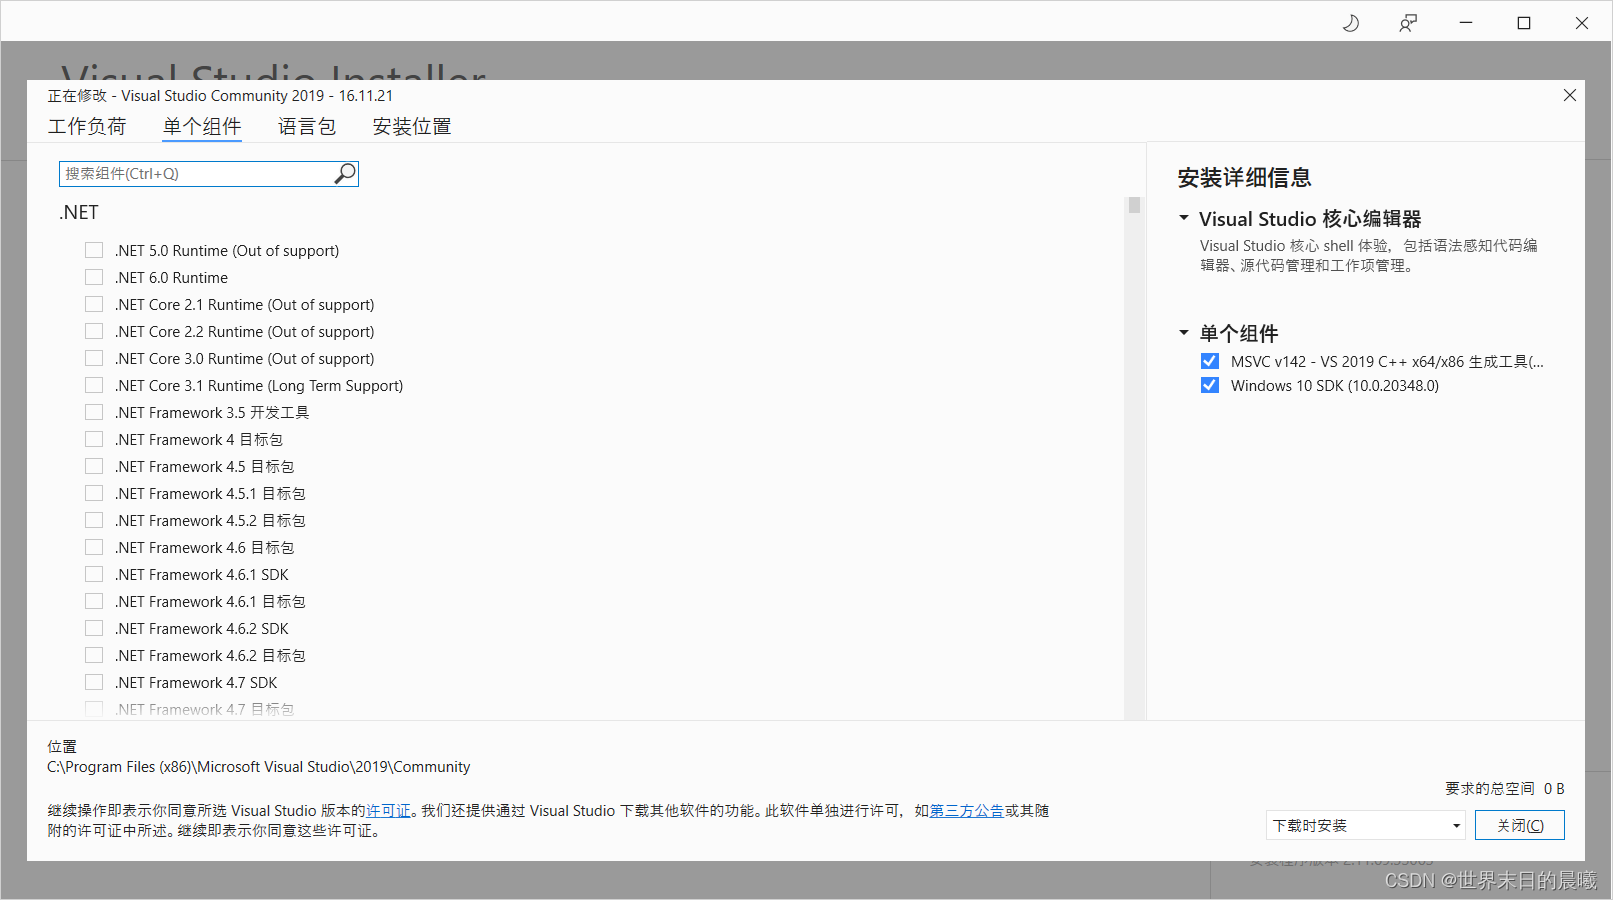1613x900 pixels.
Task: Collapse 单个组件 section in details
Action: (1184, 333)
